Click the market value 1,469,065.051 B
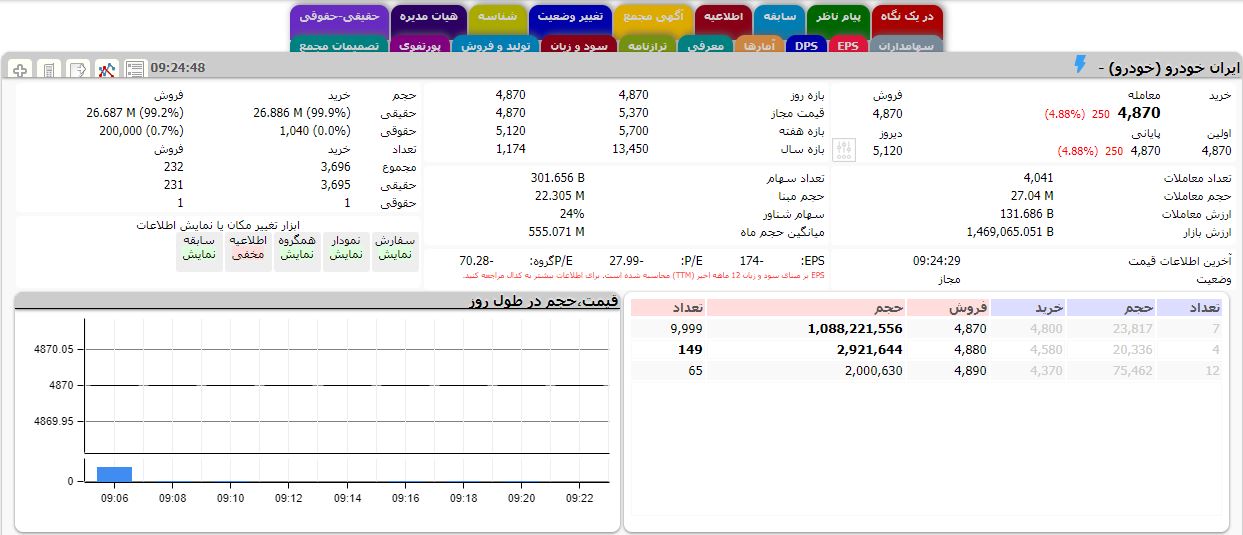This screenshot has height=535, width=1243. [1010, 231]
